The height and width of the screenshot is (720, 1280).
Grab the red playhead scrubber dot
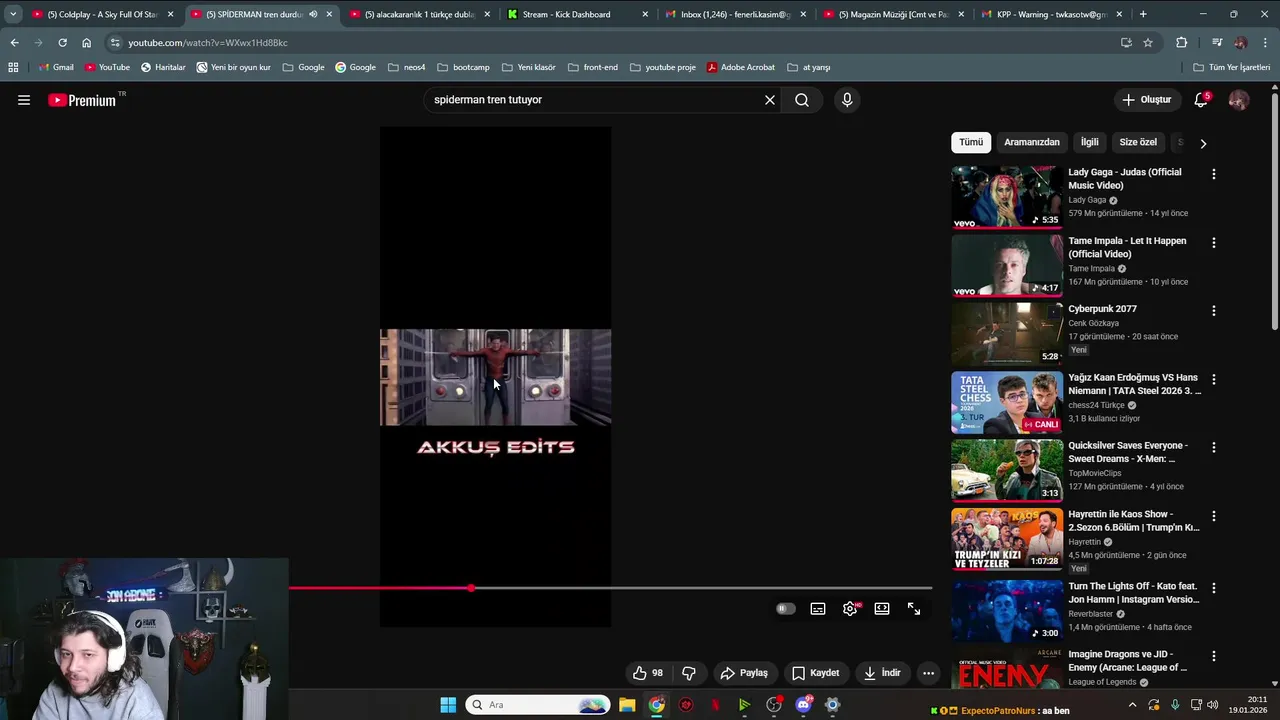point(471,588)
